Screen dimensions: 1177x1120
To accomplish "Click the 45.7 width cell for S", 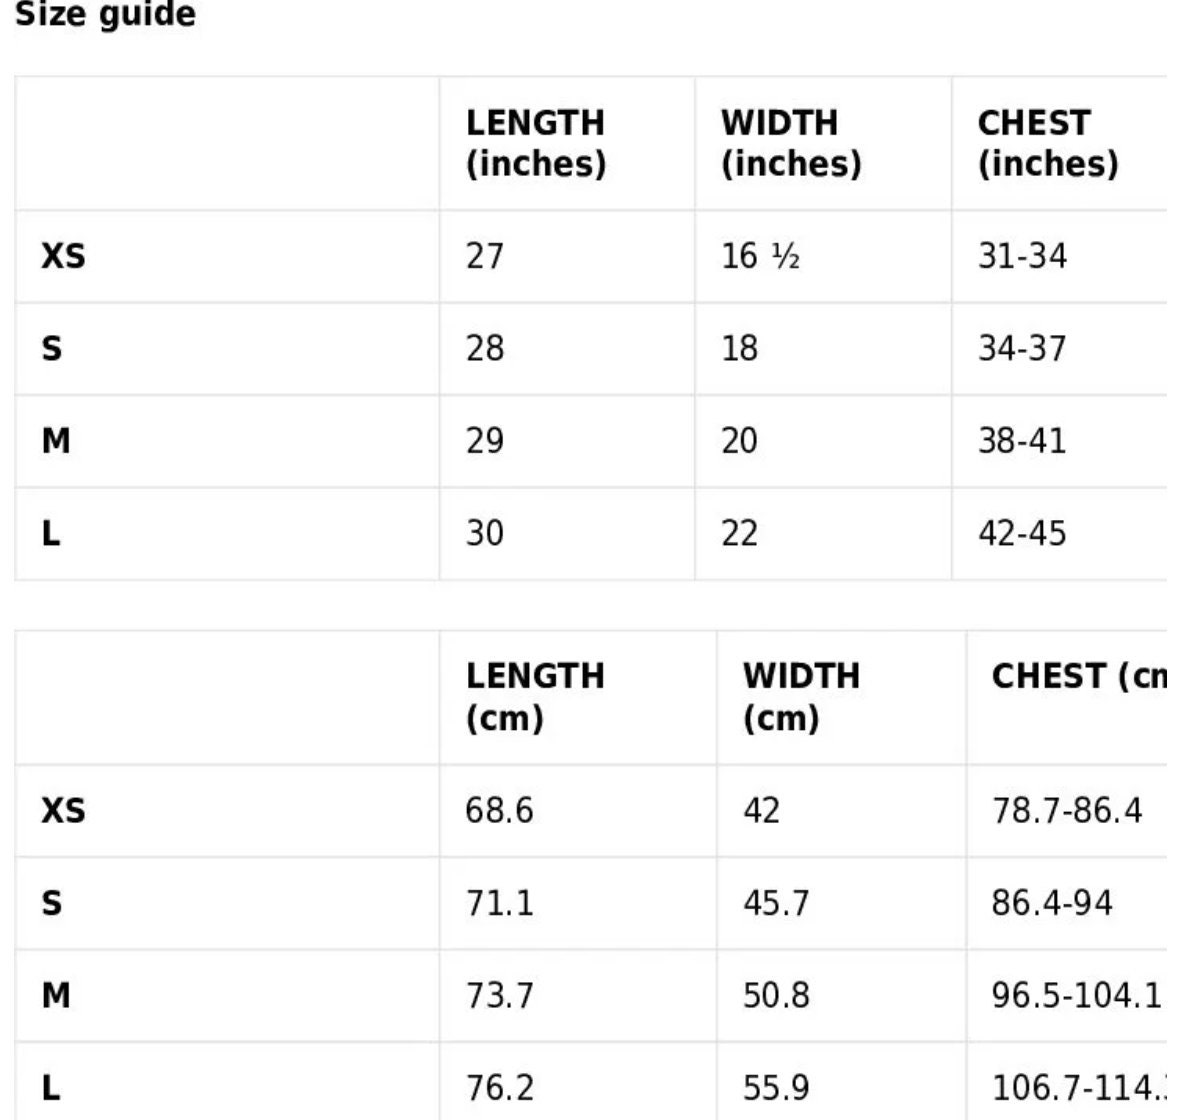I will tap(776, 903).
